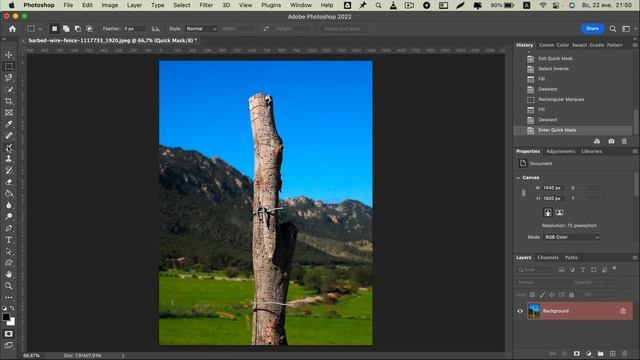This screenshot has width=640, height=360.
Task: Click the Exit Quick Mask history state
Action: [555, 58]
